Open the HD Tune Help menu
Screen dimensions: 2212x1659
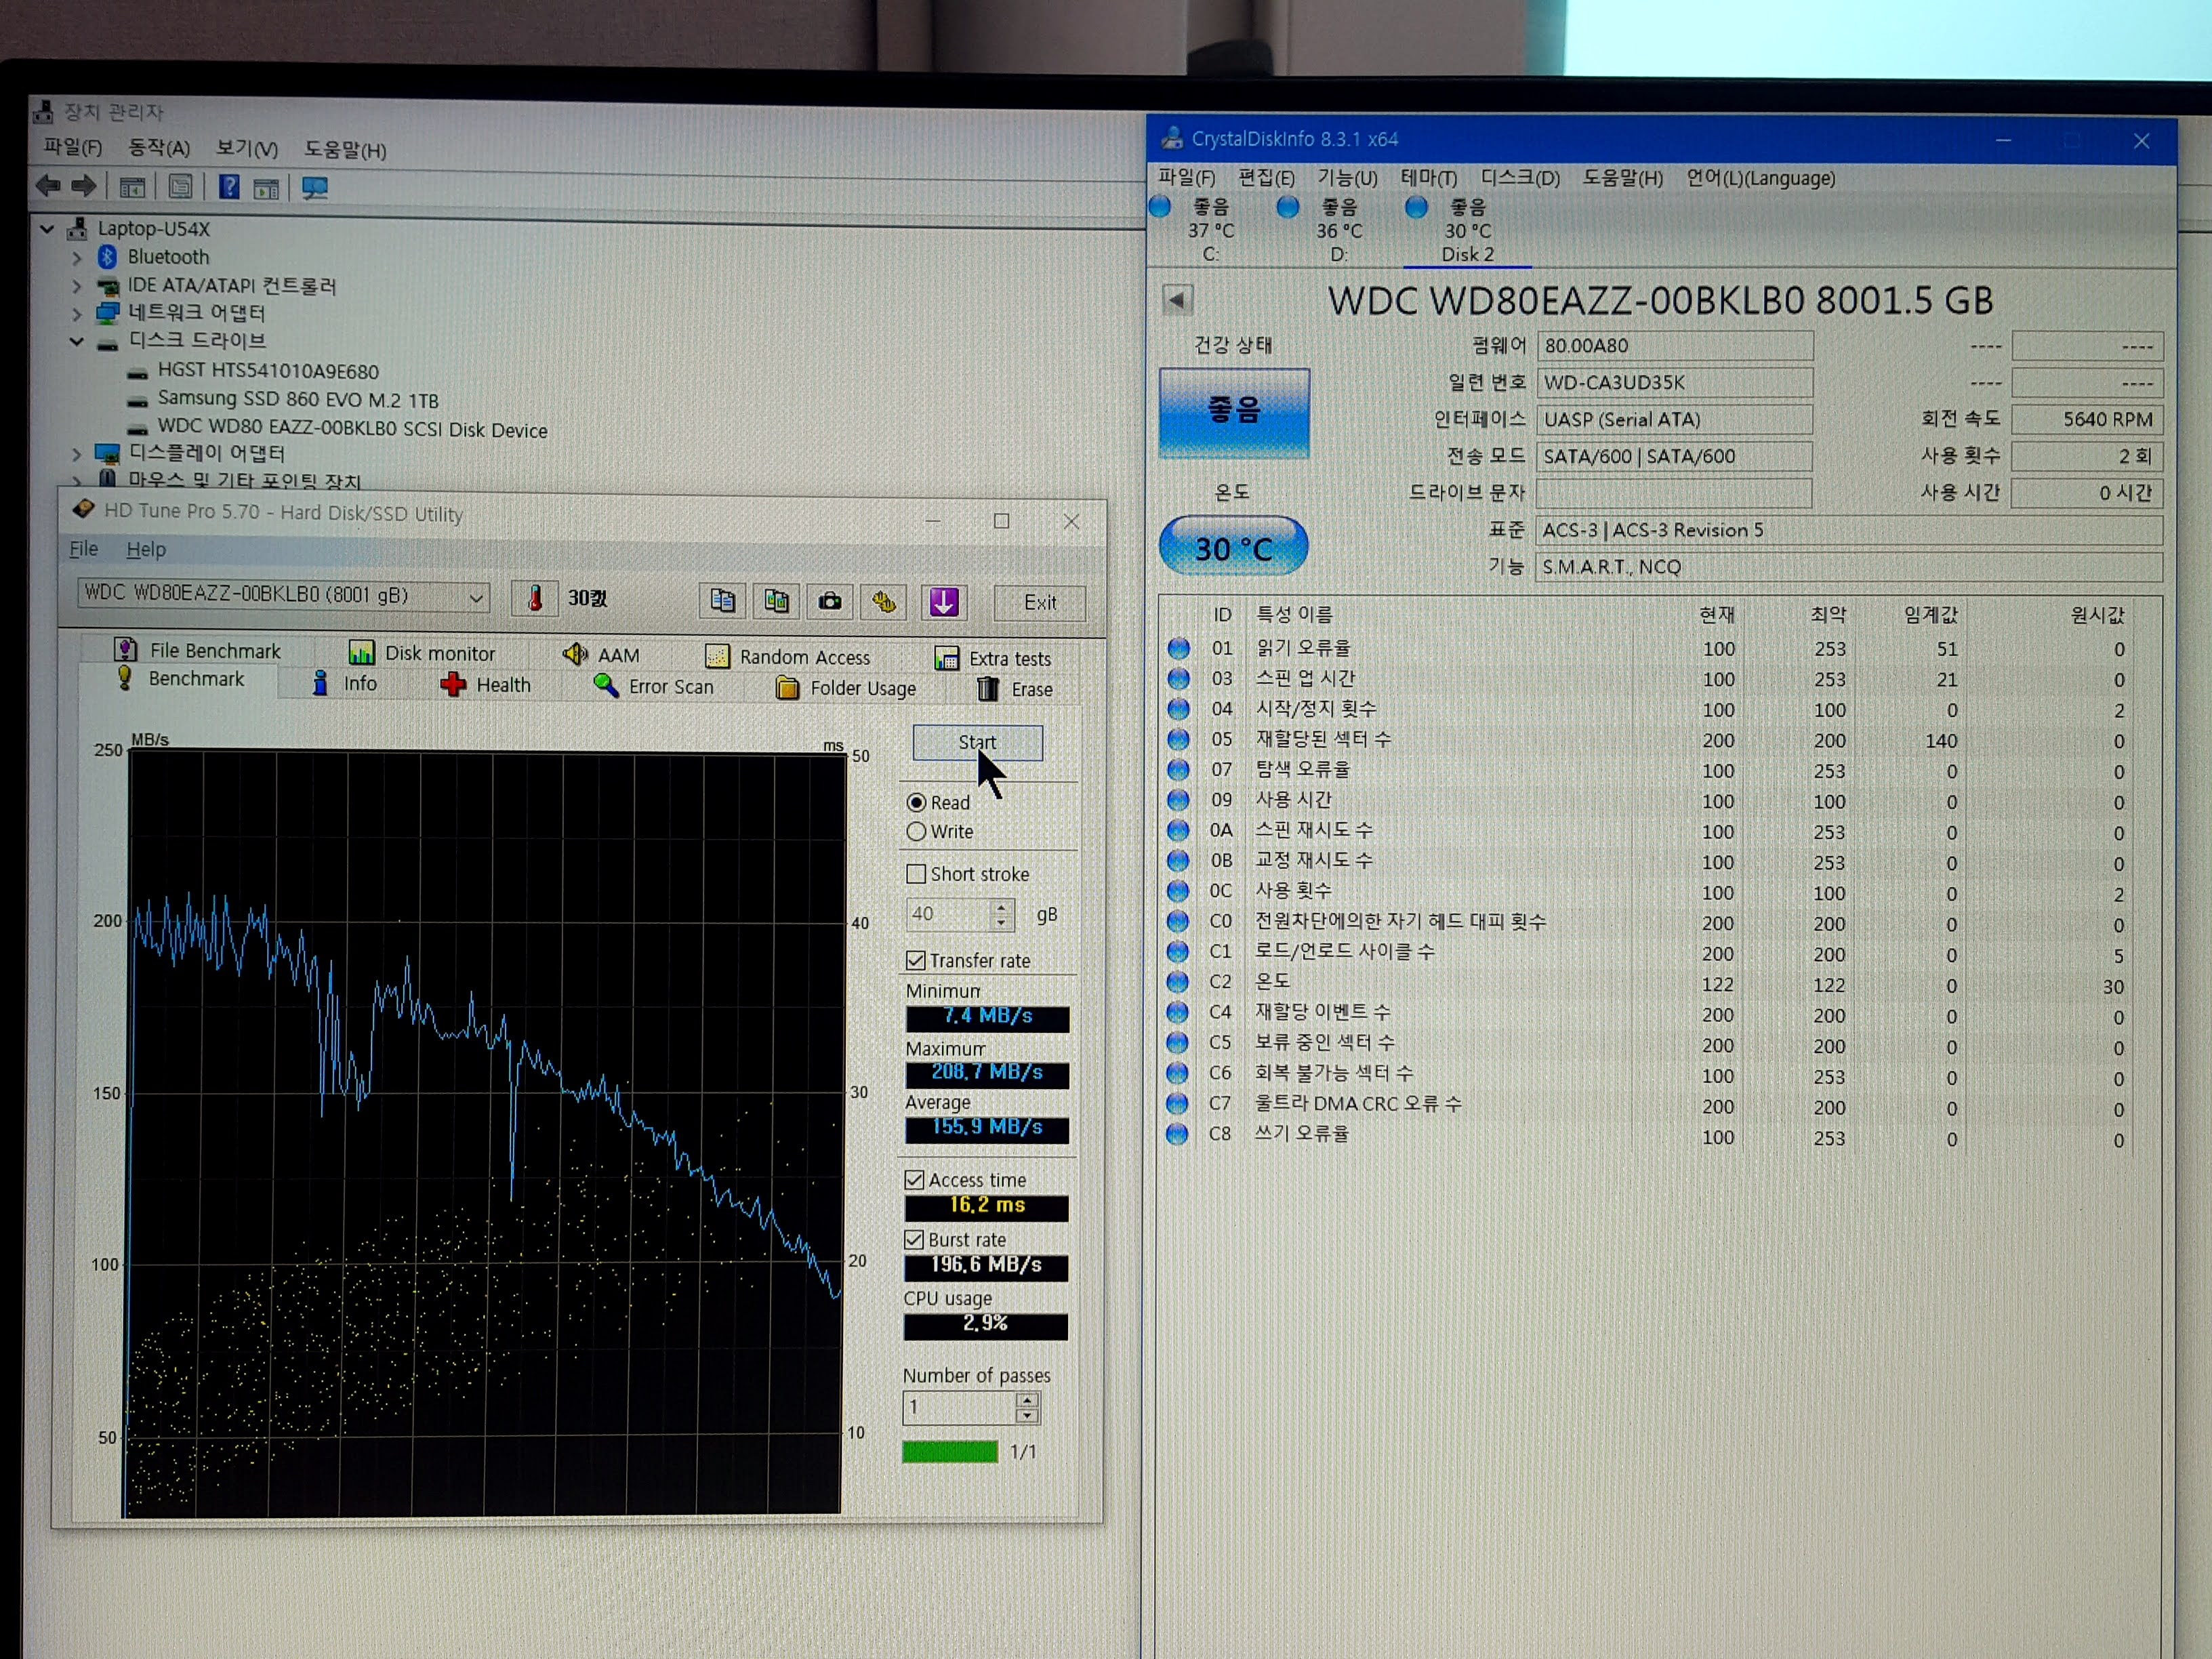click(146, 549)
